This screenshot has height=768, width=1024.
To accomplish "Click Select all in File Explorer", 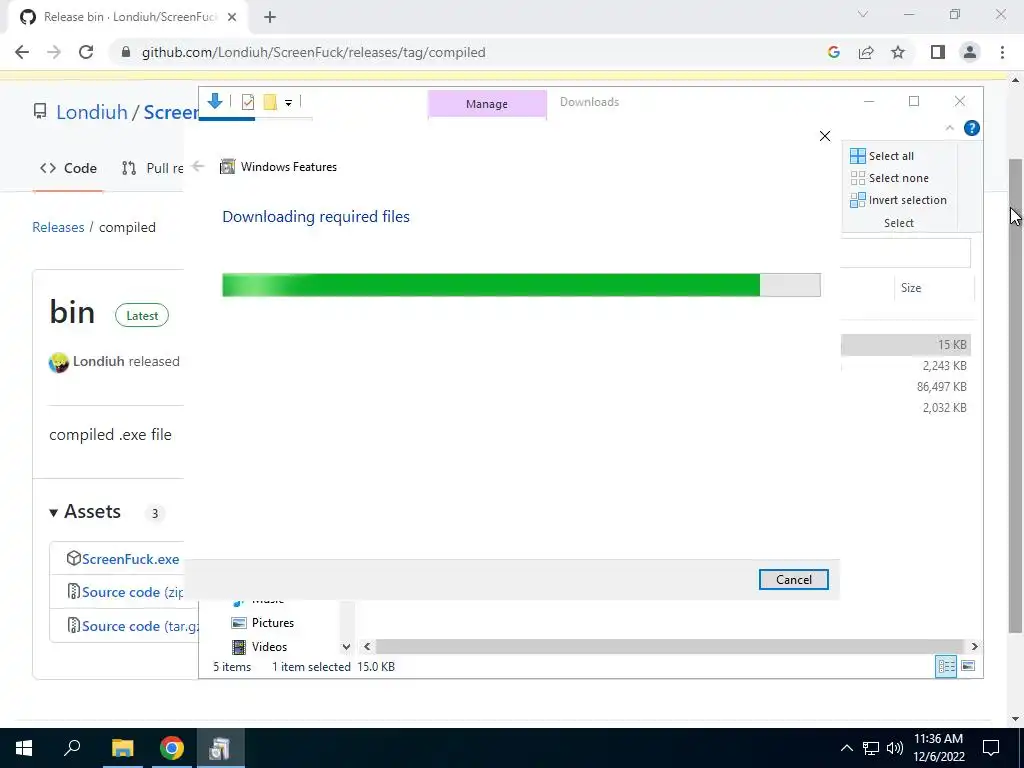I will point(882,156).
